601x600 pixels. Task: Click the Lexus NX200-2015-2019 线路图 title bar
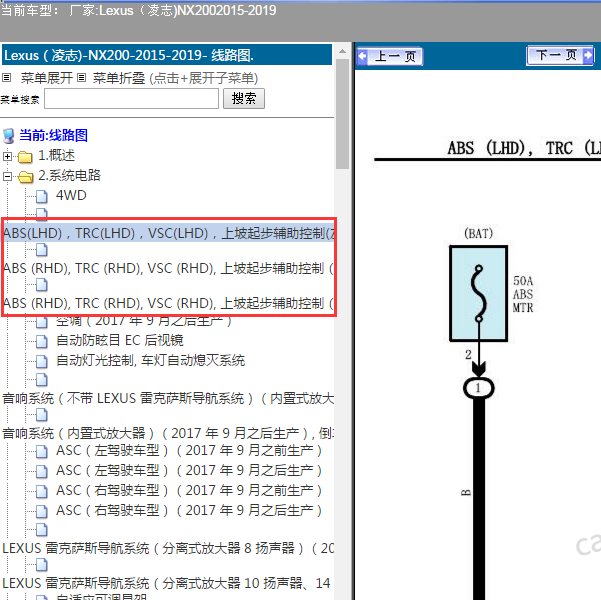click(x=167, y=55)
